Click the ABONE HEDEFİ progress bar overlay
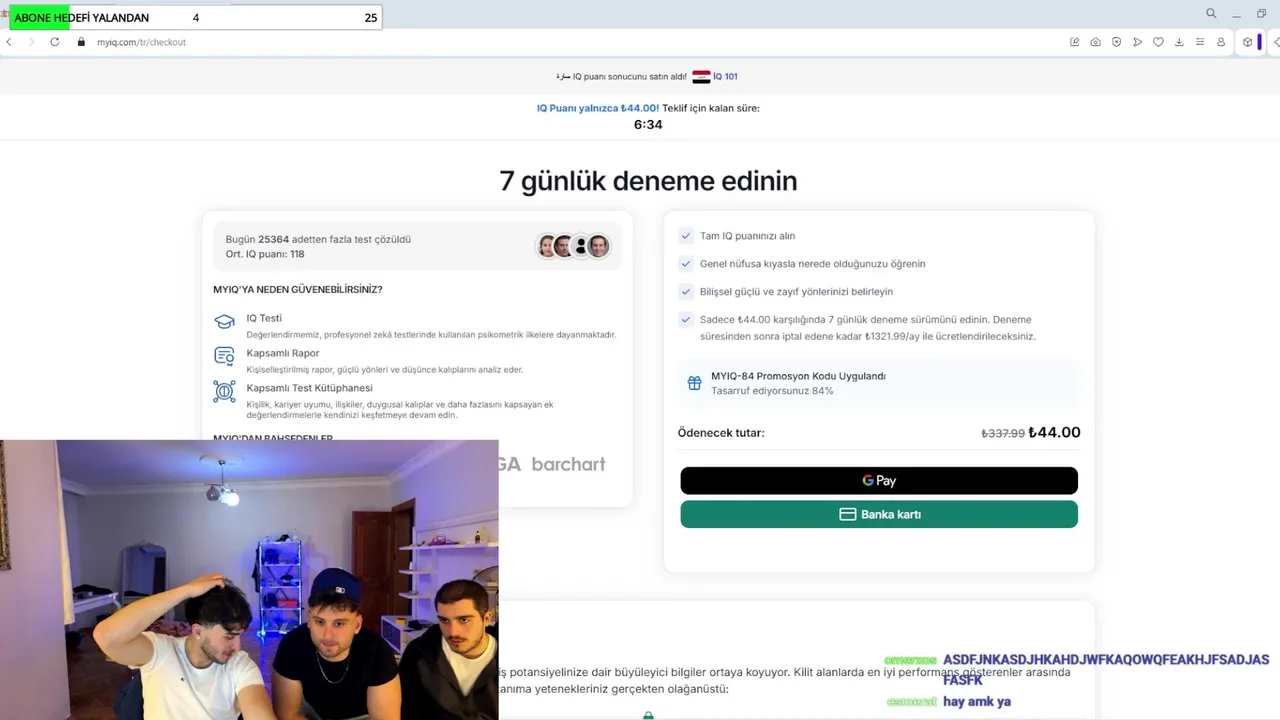This screenshot has height=720, width=1280. click(x=195, y=17)
